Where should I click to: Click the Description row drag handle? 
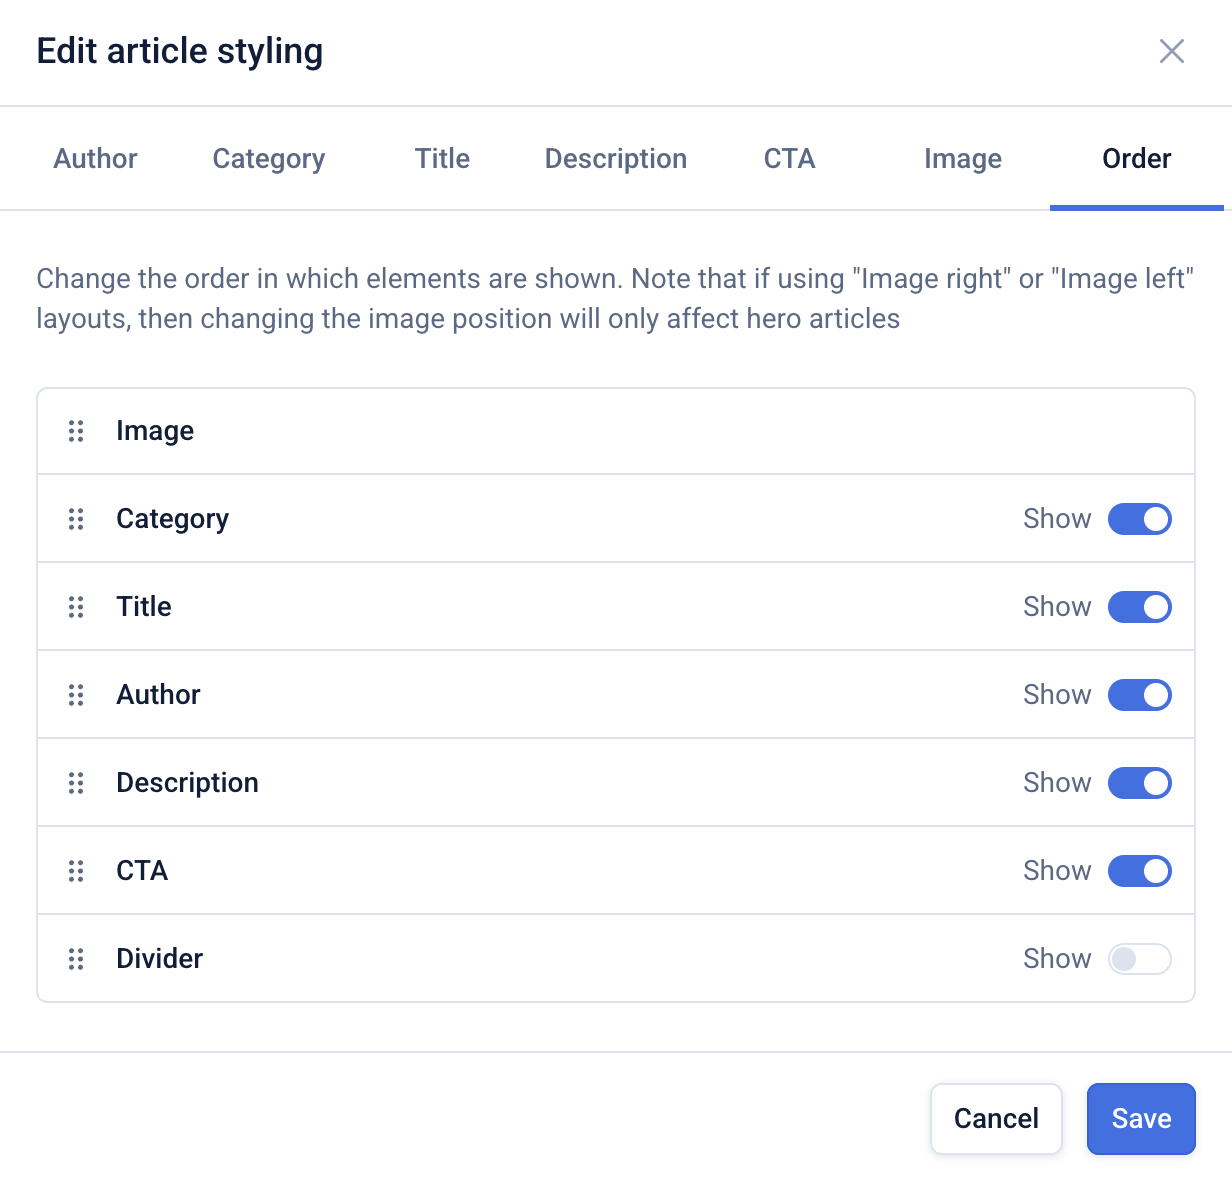click(76, 783)
